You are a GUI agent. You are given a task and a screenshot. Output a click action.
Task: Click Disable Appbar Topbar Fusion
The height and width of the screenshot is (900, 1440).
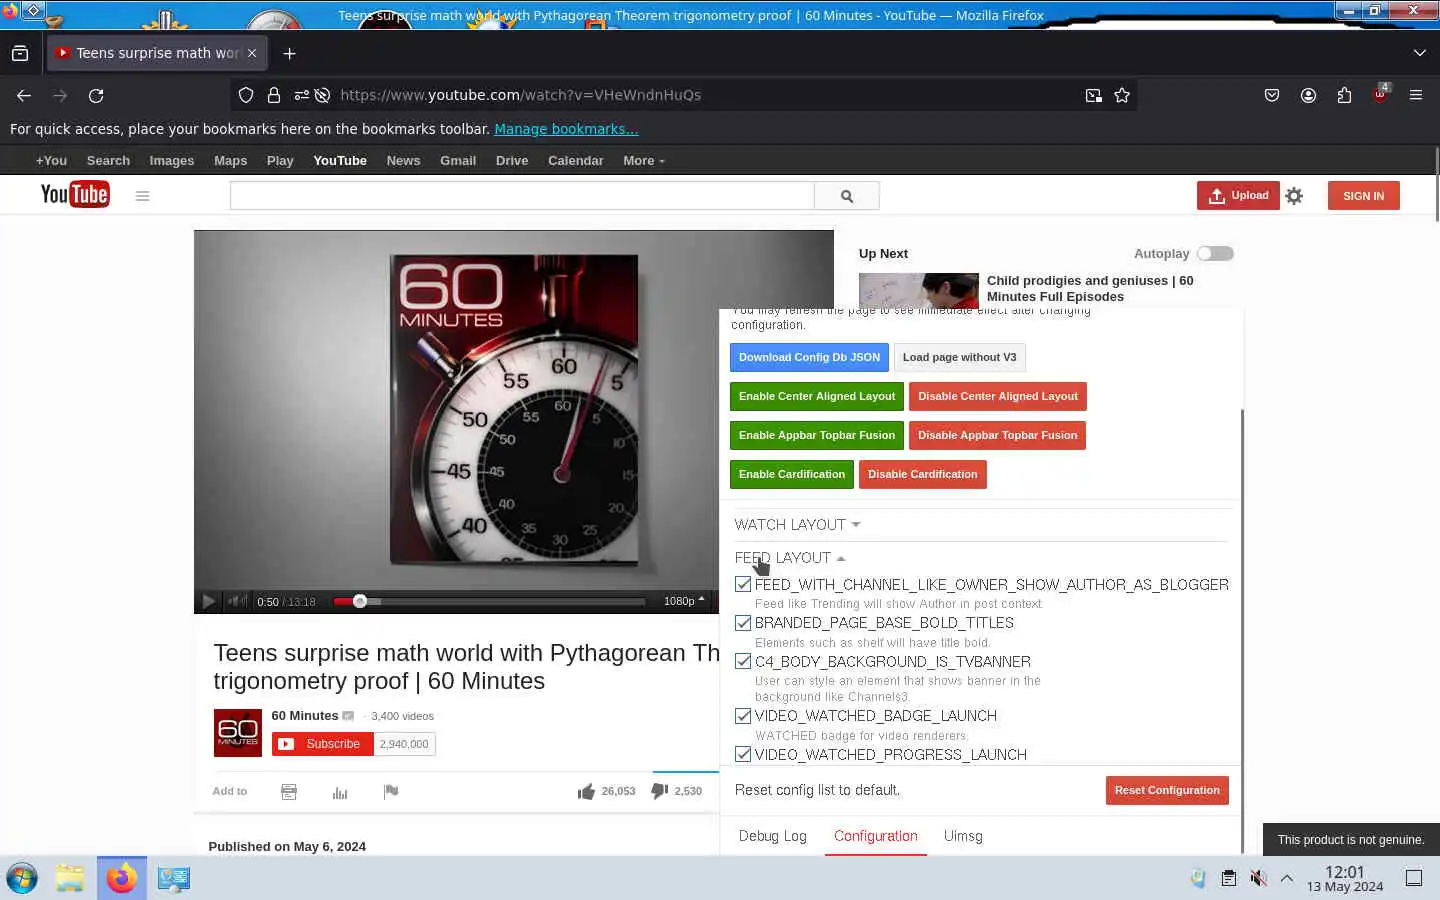997,435
